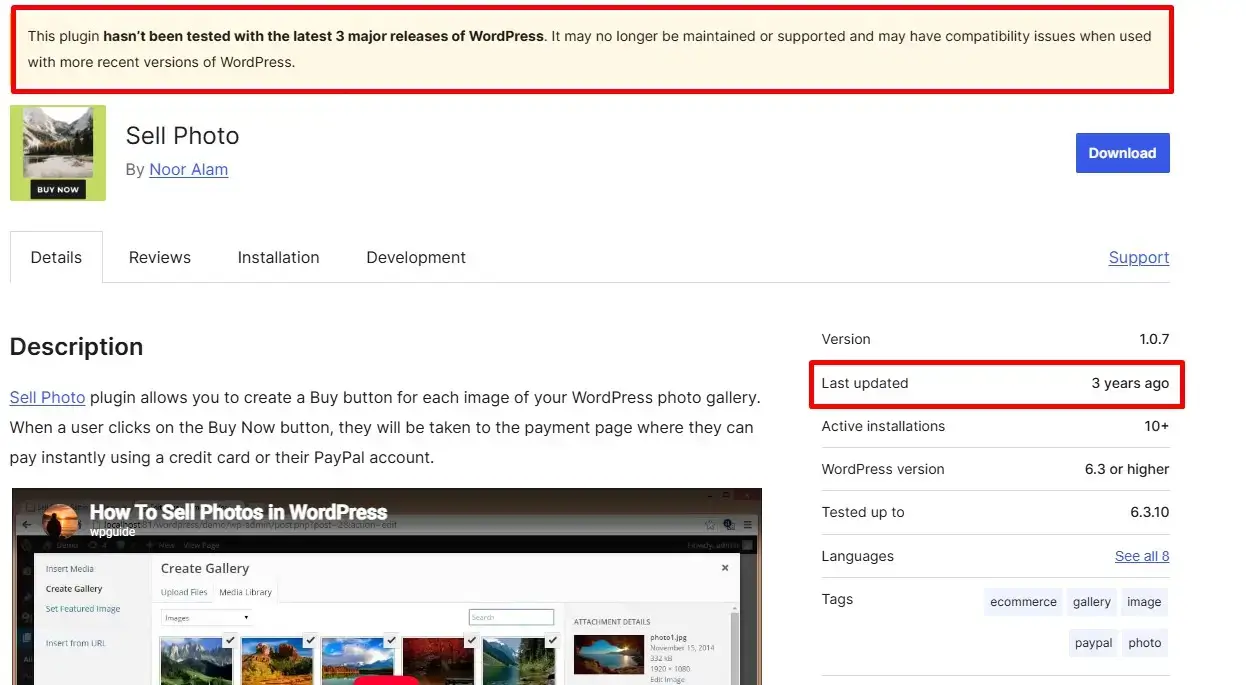1246x685 pixels.
Task: Click the Sell Photo link in description
Action: tap(47, 397)
